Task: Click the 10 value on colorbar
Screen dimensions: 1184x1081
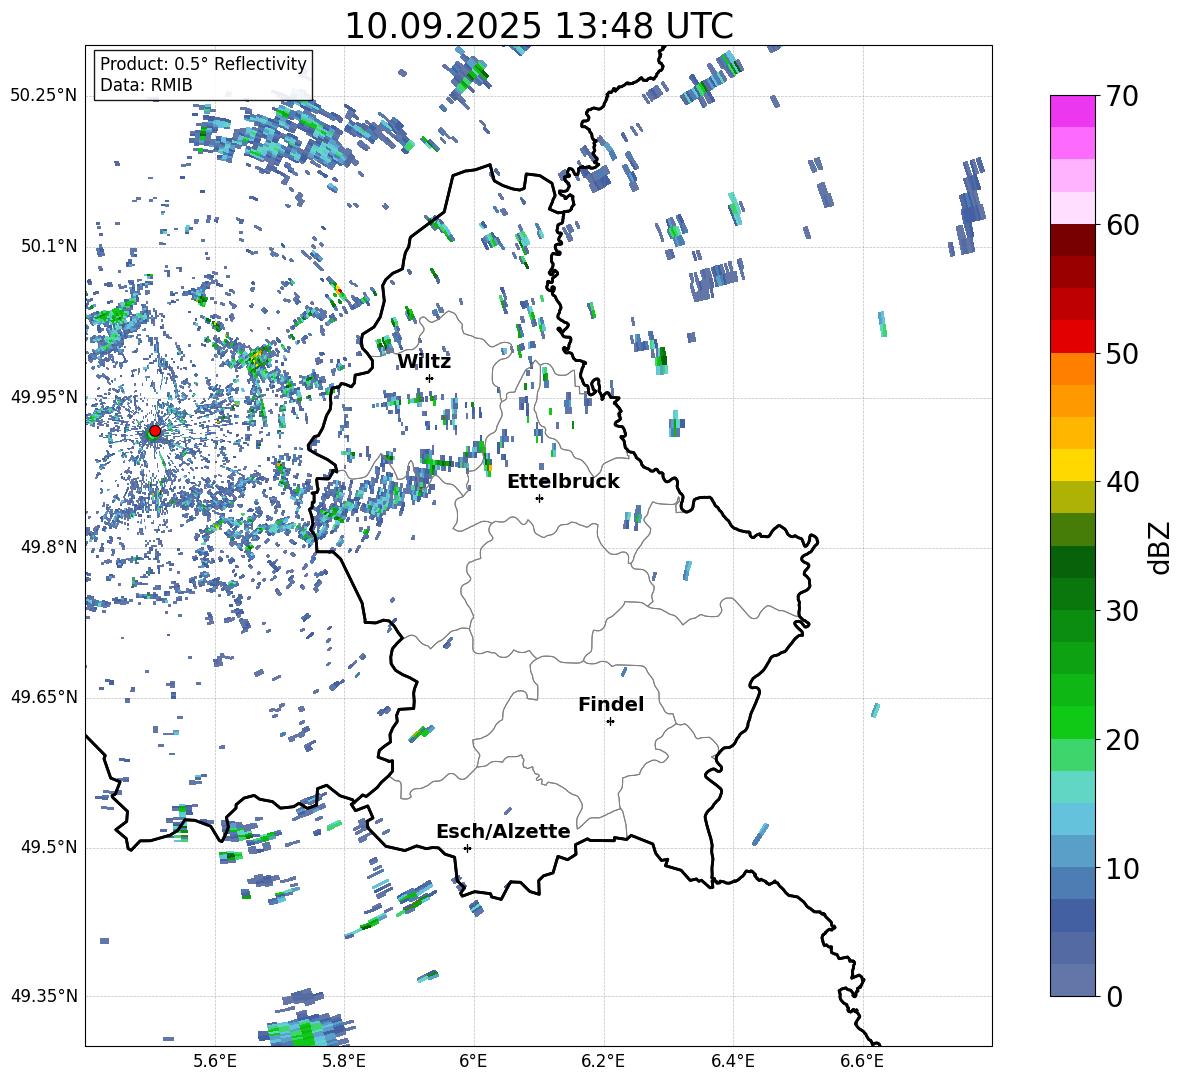Action: (1123, 868)
